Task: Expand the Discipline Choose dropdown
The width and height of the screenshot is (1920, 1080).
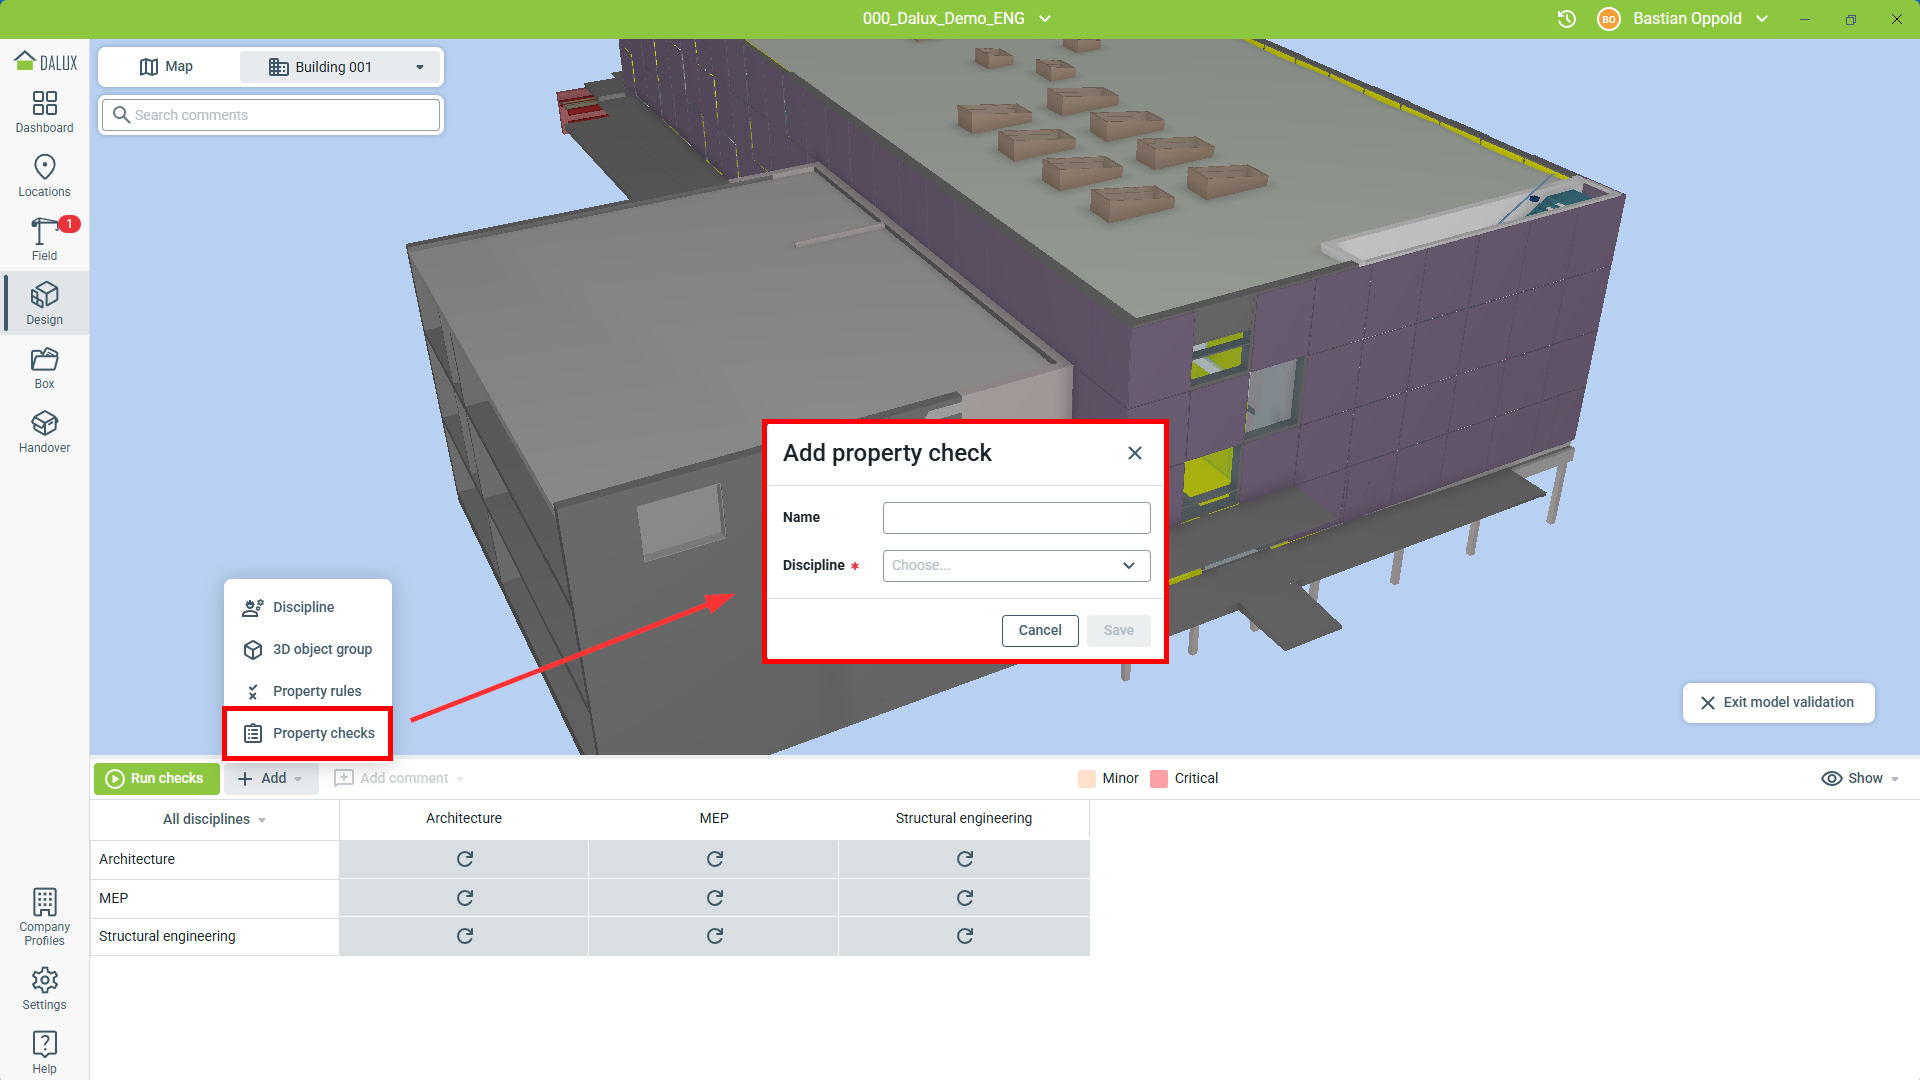Action: click(1016, 566)
